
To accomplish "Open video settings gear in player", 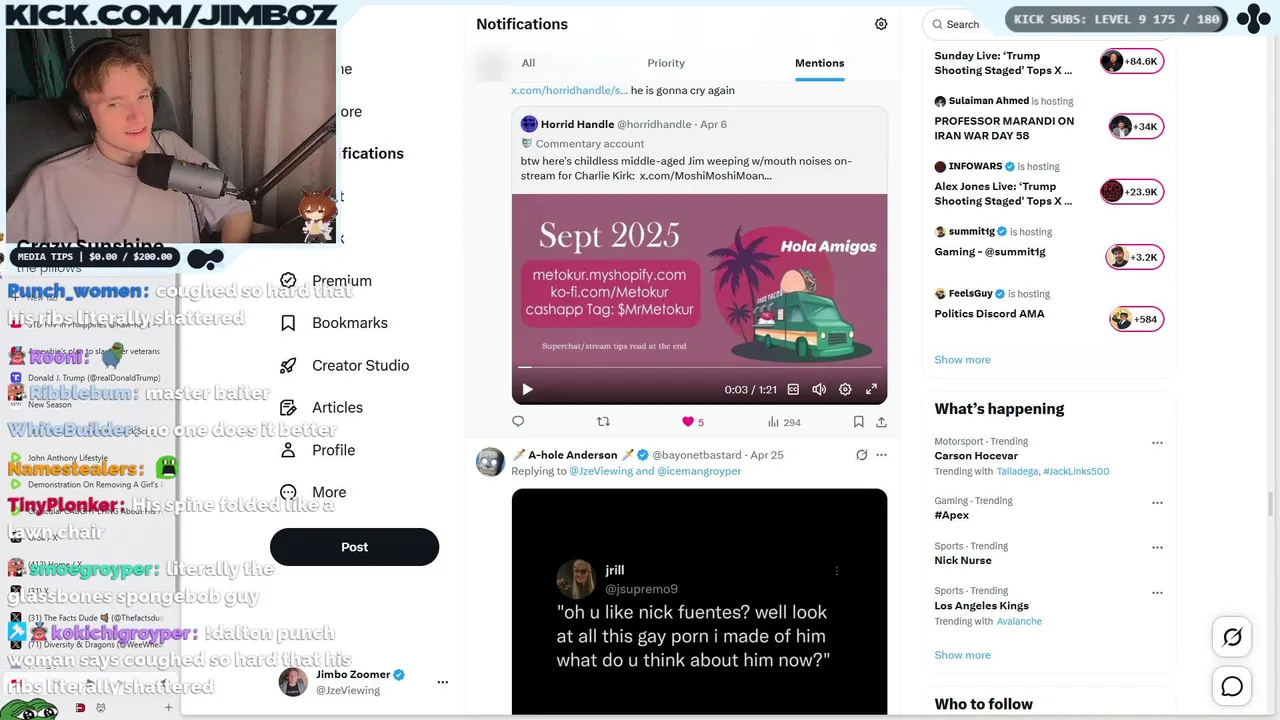I will [845, 389].
